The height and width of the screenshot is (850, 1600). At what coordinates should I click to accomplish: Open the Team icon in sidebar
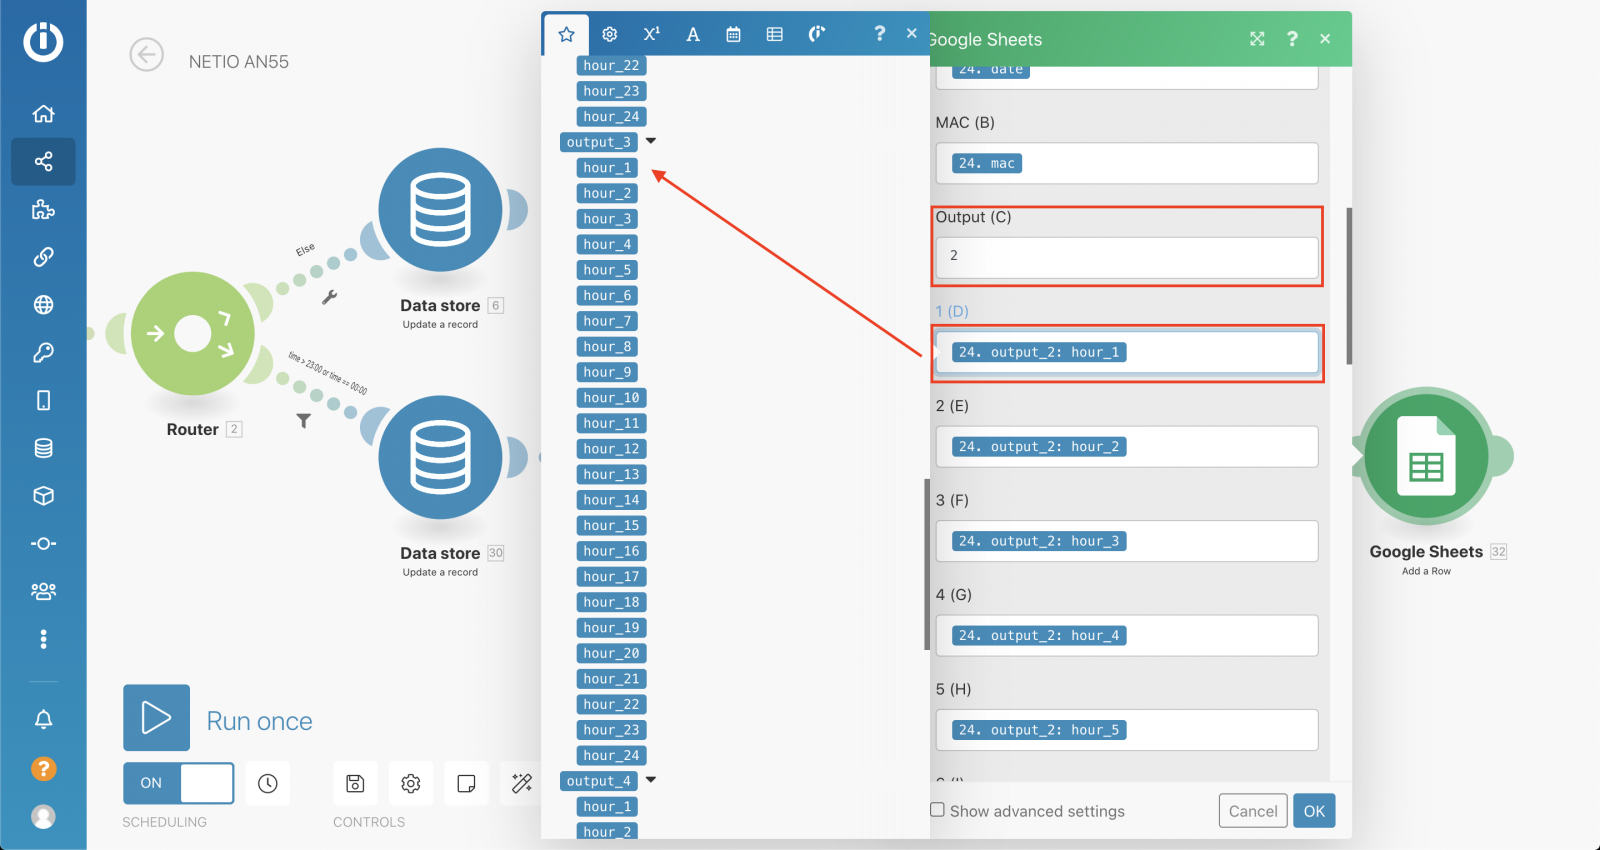(x=43, y=591)
